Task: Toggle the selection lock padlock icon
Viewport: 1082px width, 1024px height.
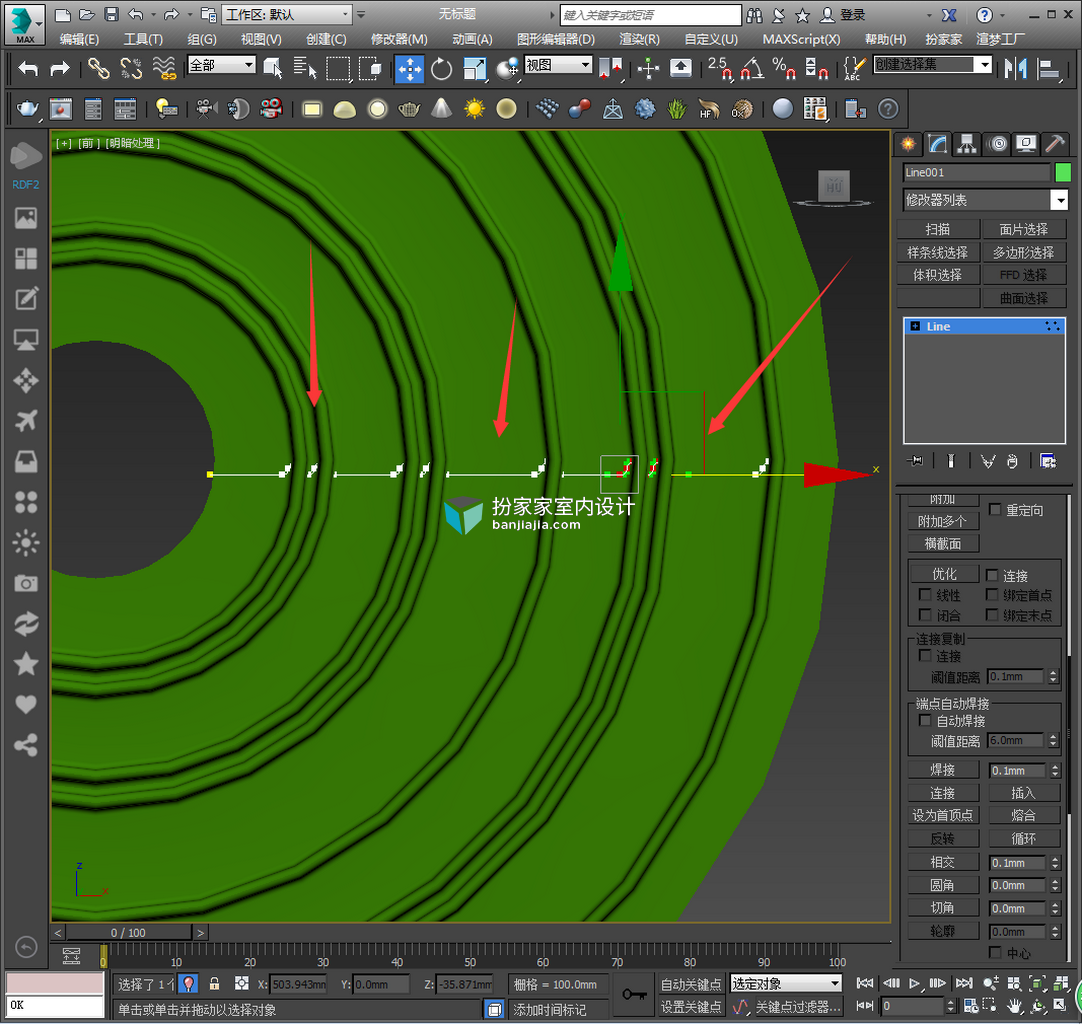Action: 214,983
